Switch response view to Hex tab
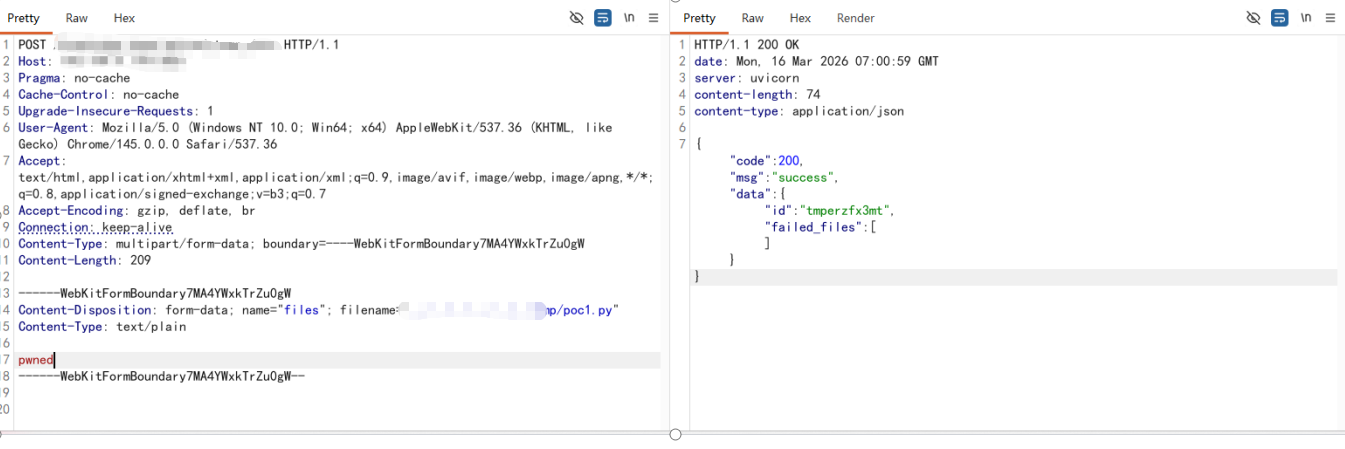1345x449 pixels. 800,18
